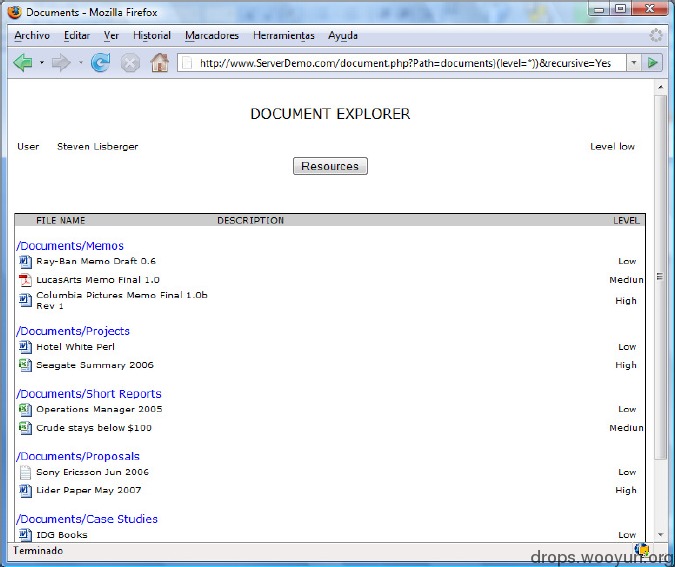Click the status bar security icon
The height and width of the screenshot is (567, 675).
641,550
